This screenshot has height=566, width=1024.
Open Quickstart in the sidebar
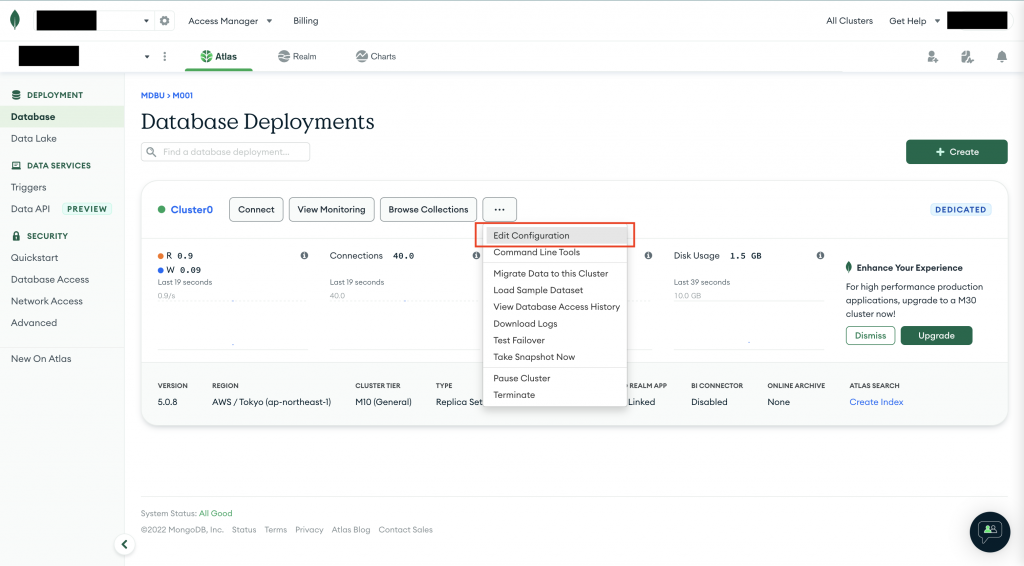click(x=35, y=258)
